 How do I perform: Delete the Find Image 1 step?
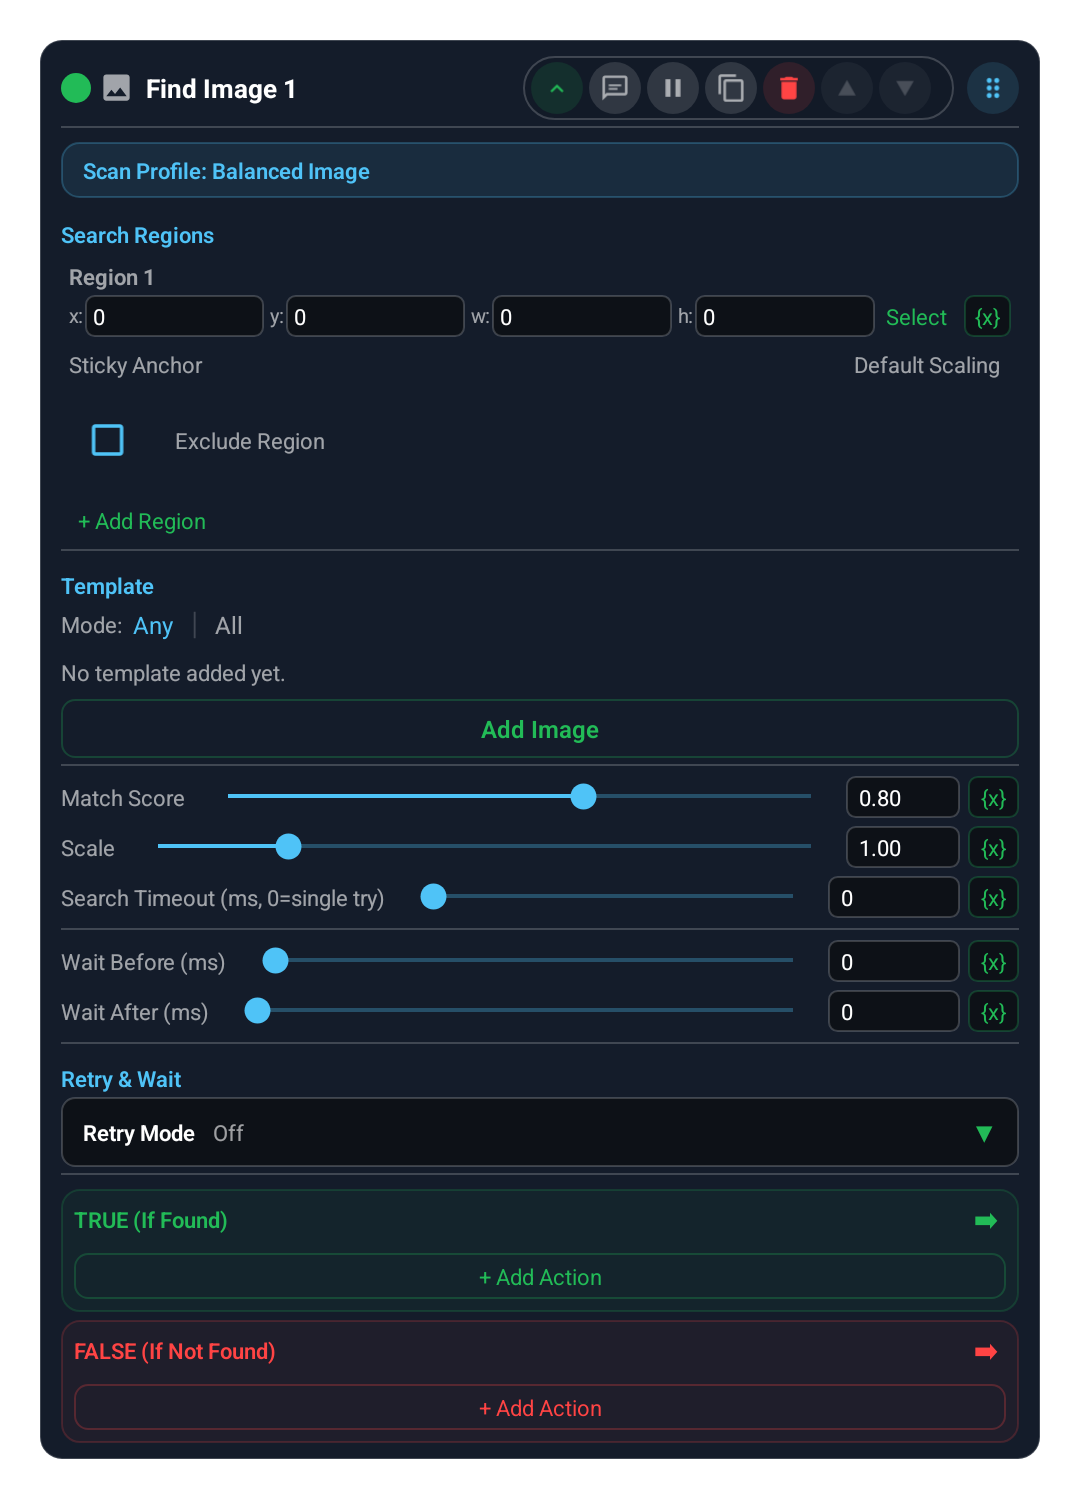(x=789, y=88)
